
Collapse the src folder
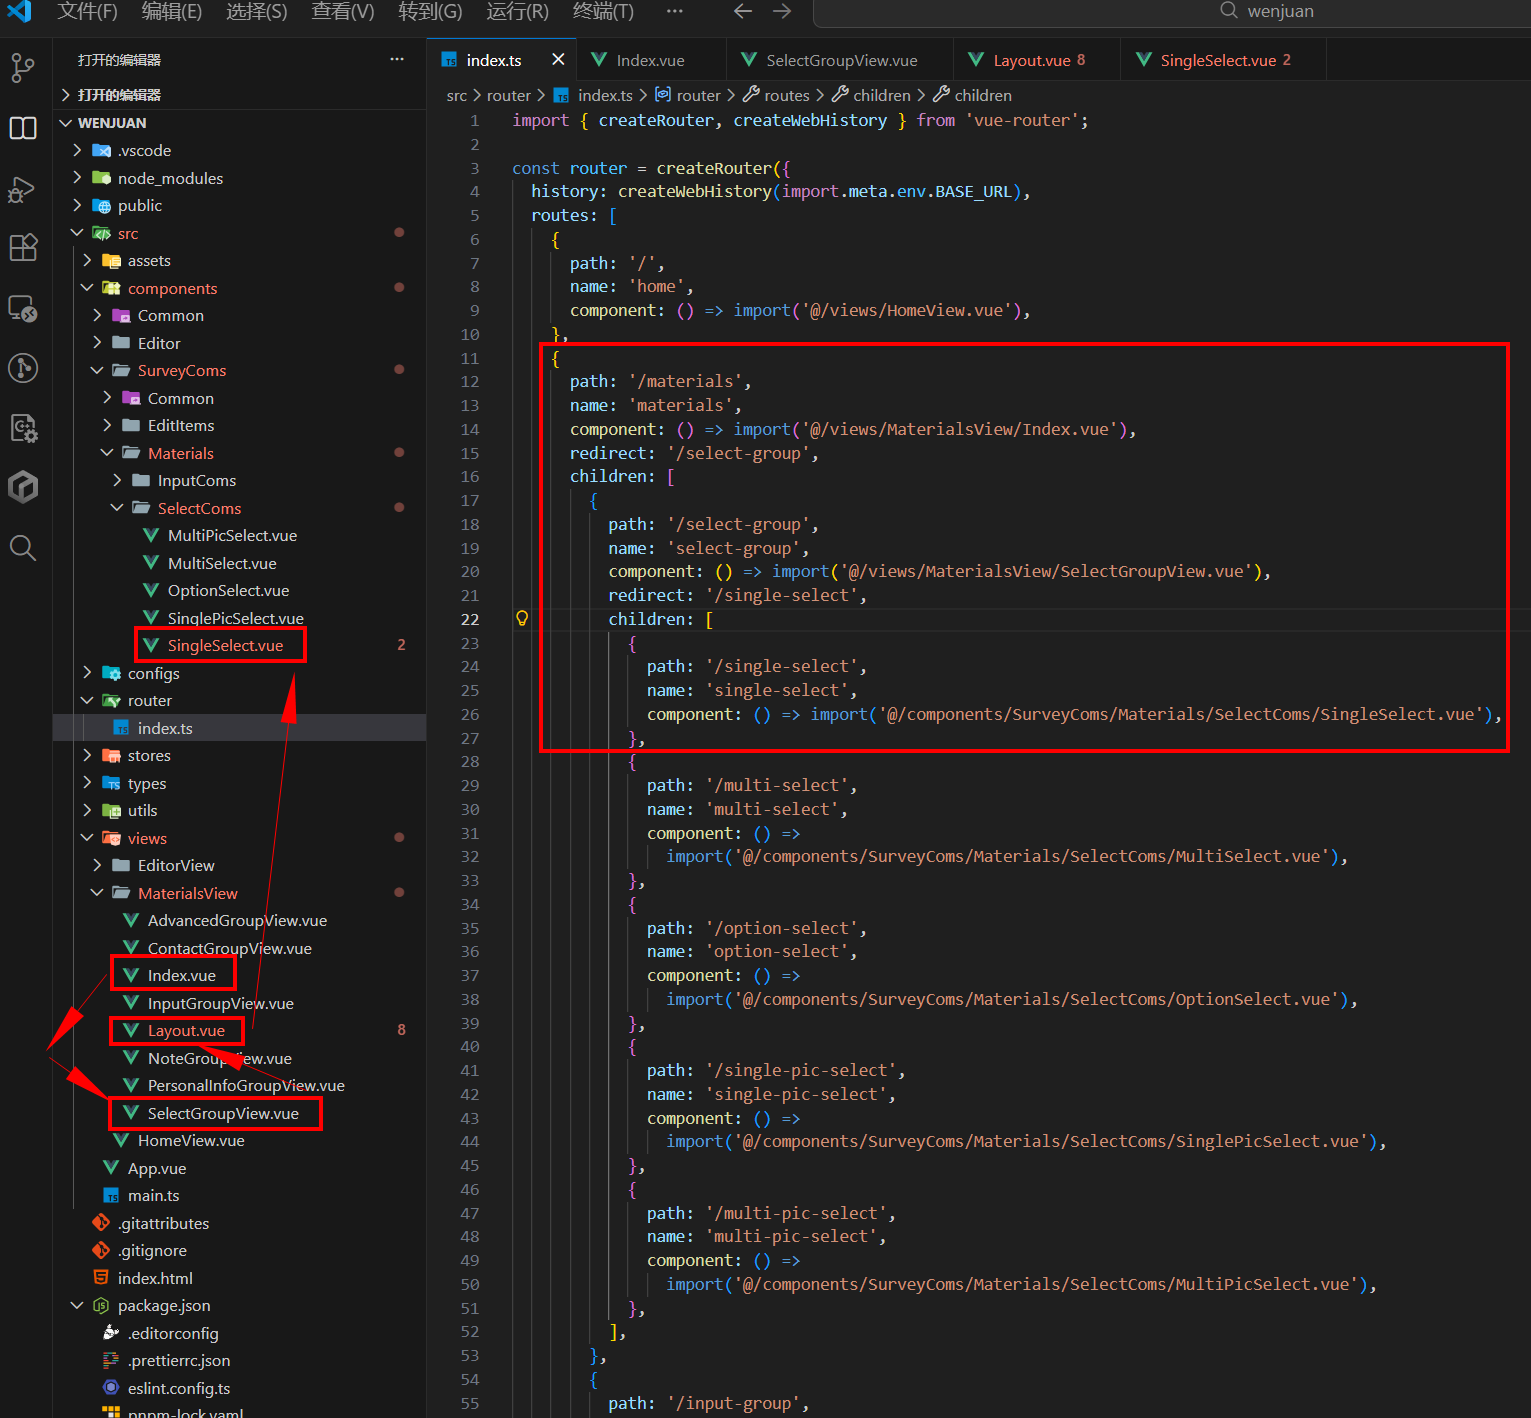pos(240,233)
